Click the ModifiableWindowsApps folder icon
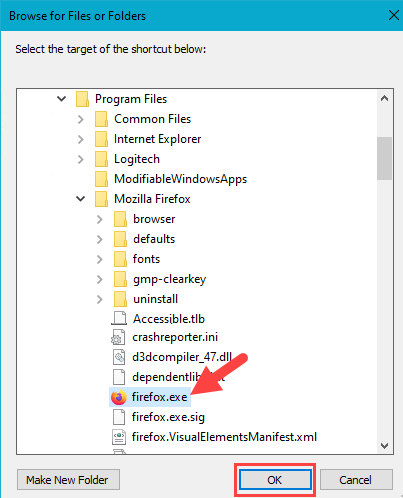The height and width of the screenshot is (498, 403). coord(101,179)
